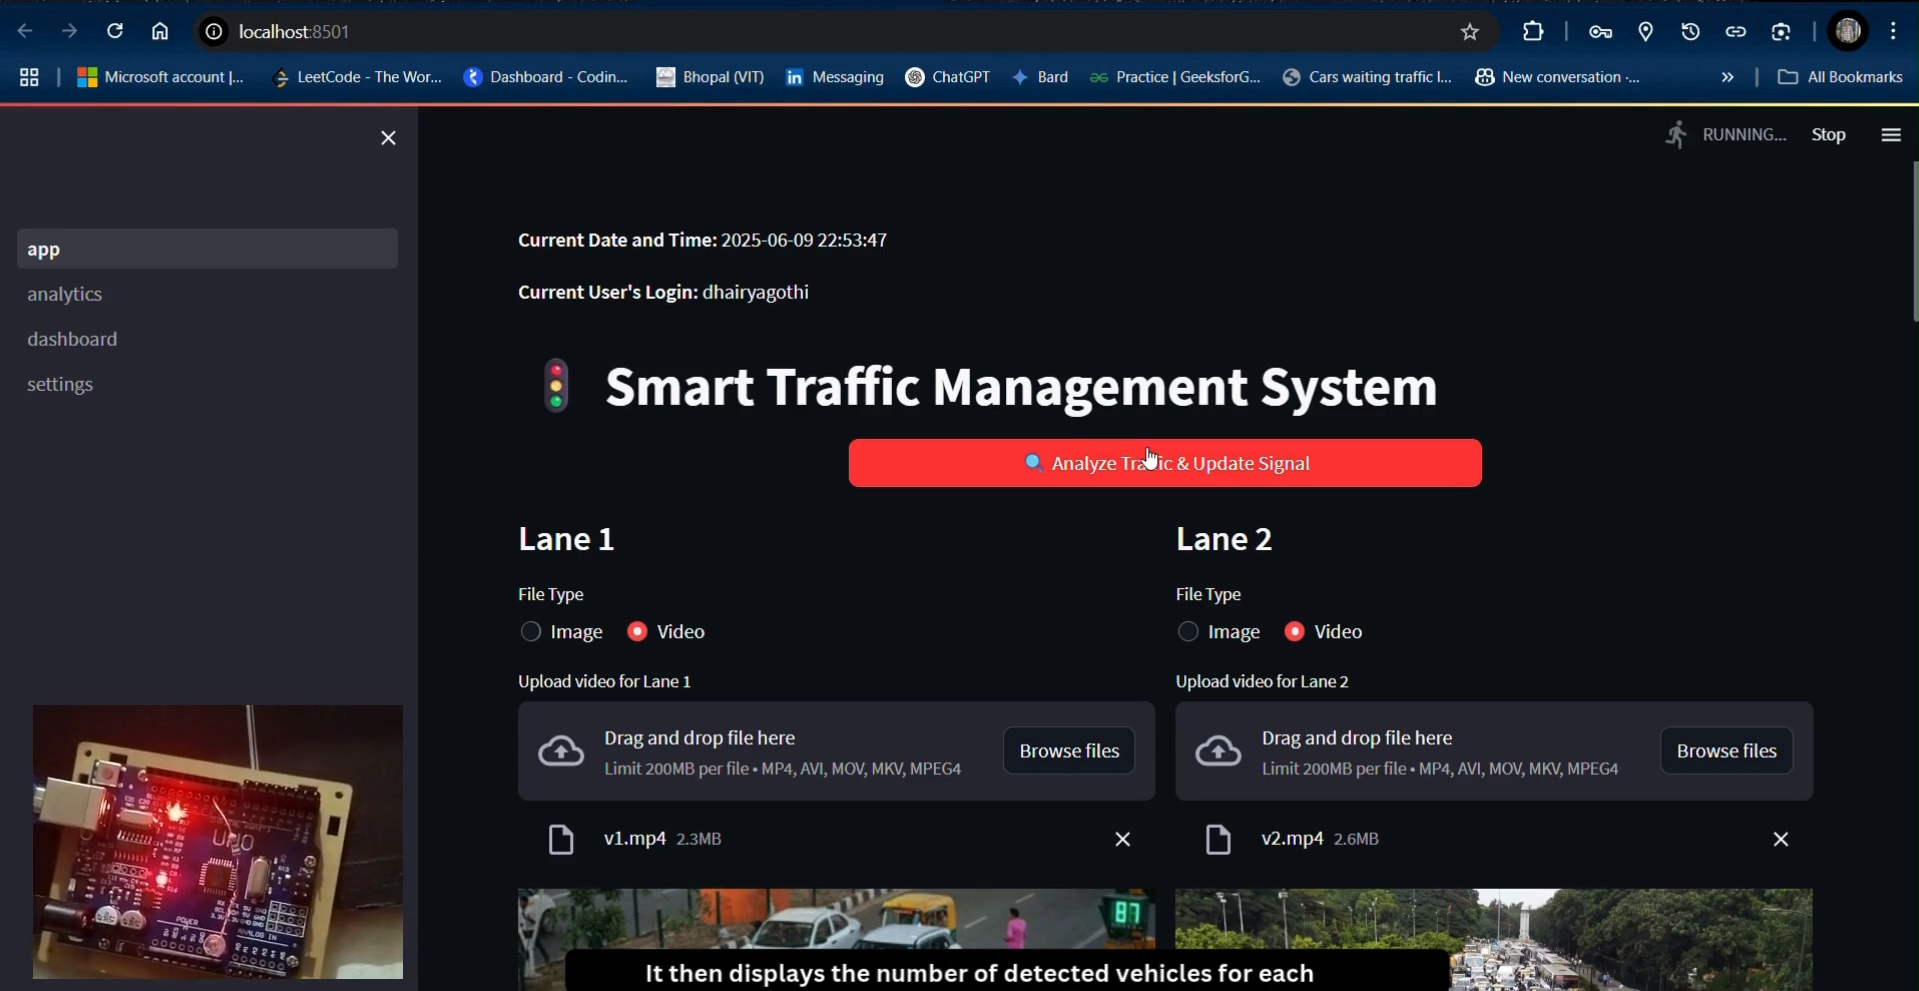
Task: Click the browser reload page icon
Action: tap(115, 32)
